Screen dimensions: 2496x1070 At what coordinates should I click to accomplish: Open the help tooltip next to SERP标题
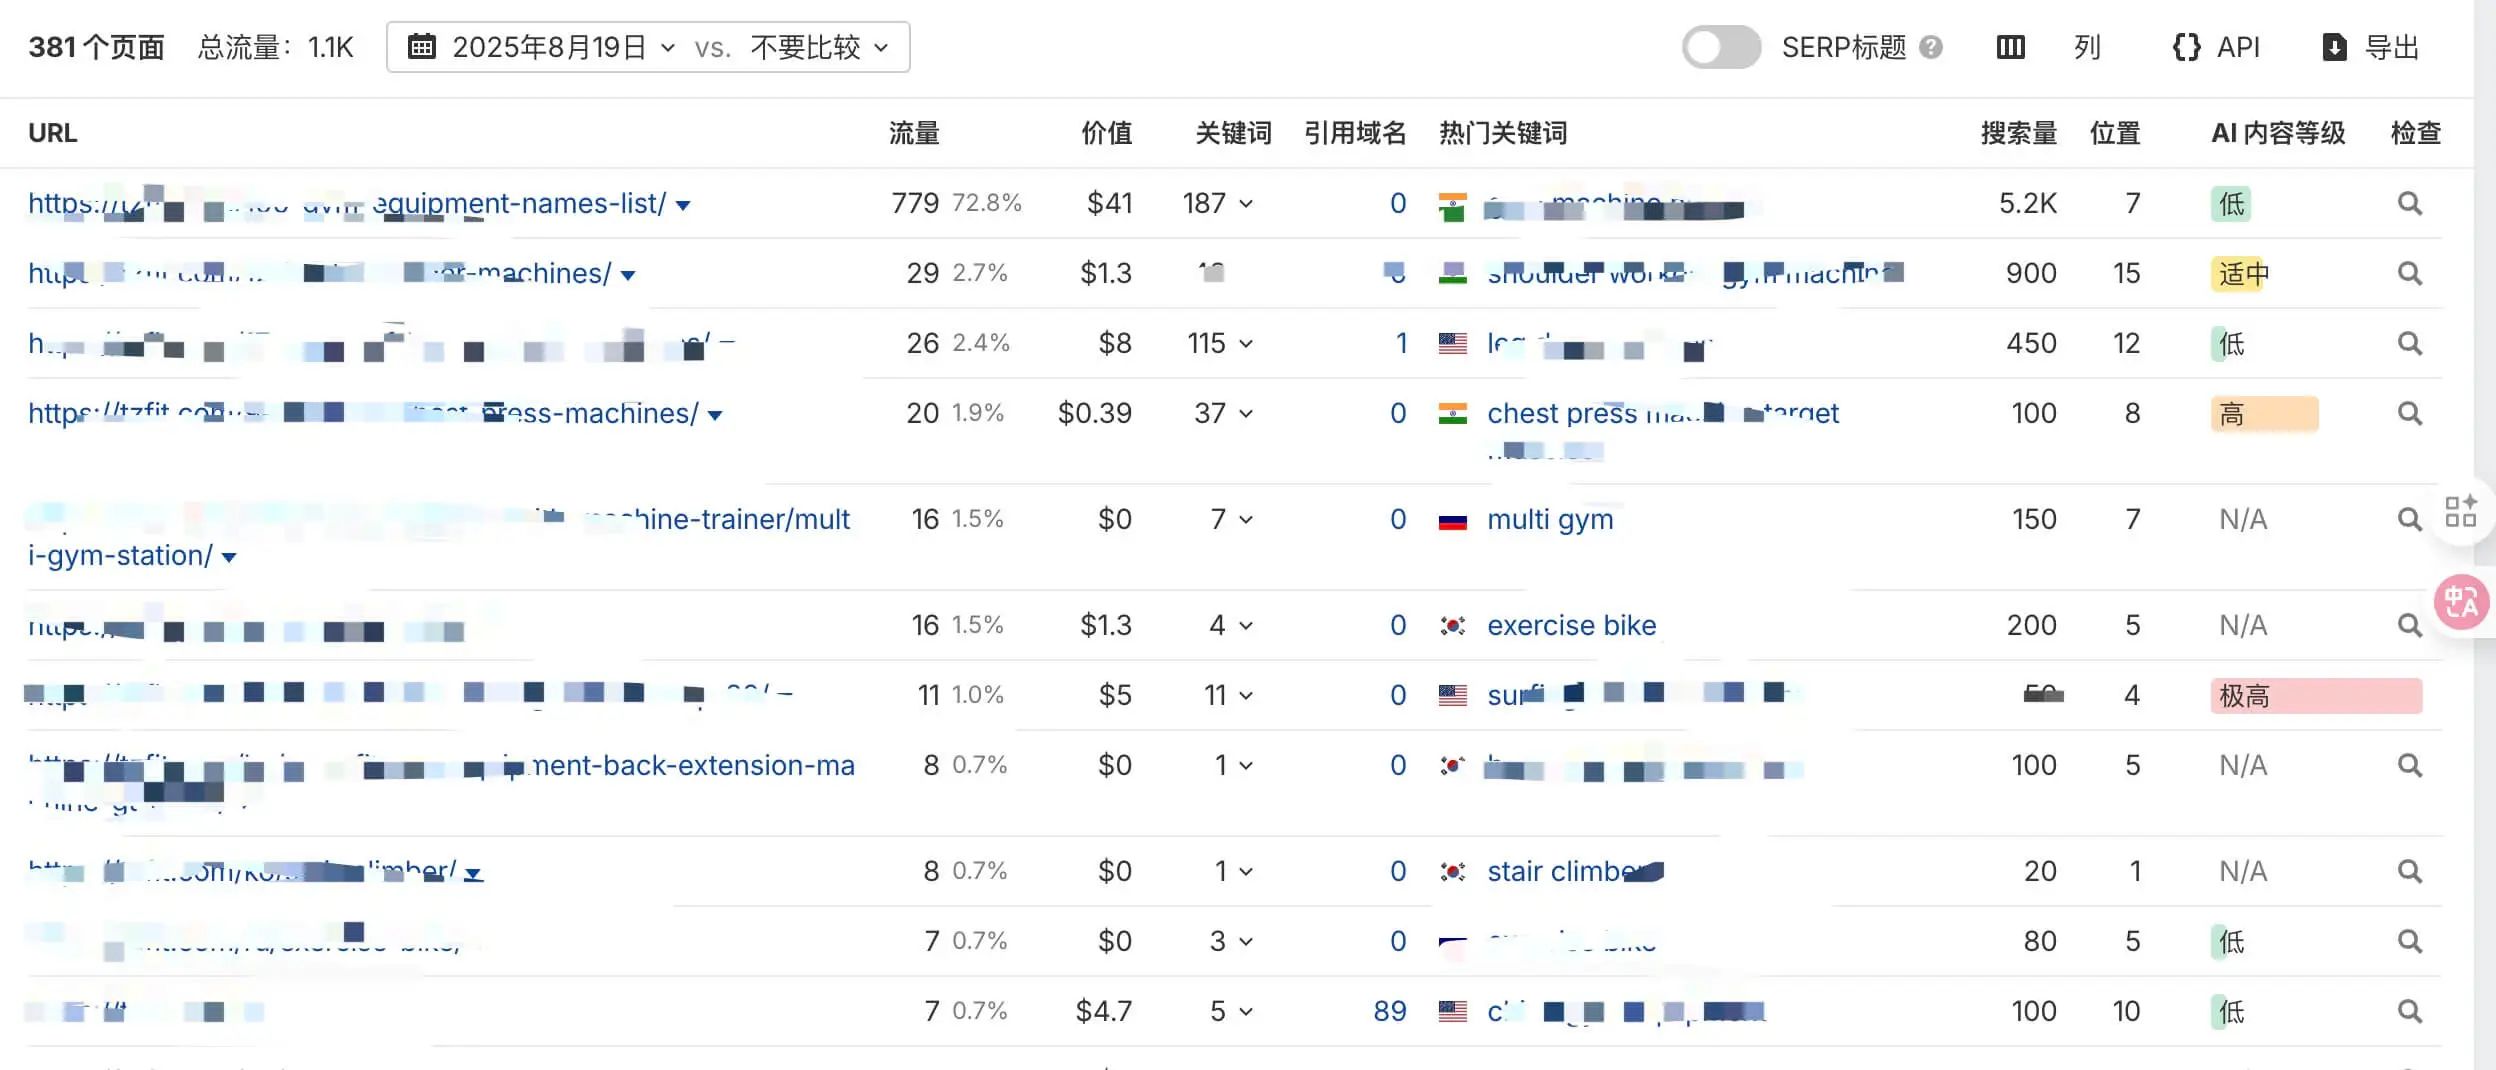(x=1931, y=46)
